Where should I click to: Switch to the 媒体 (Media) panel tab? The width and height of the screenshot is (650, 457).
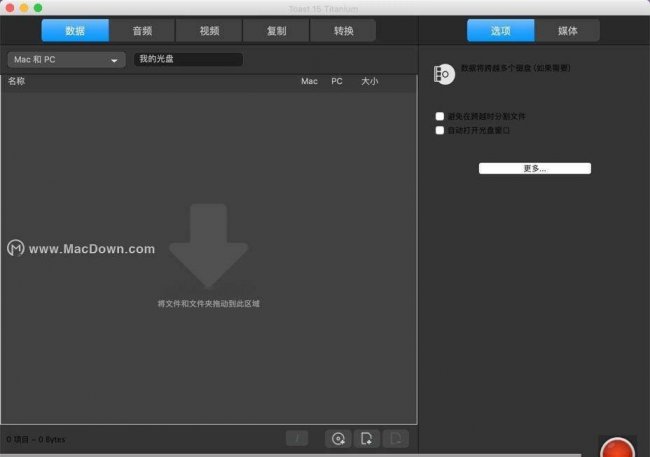tap(568, 30)
